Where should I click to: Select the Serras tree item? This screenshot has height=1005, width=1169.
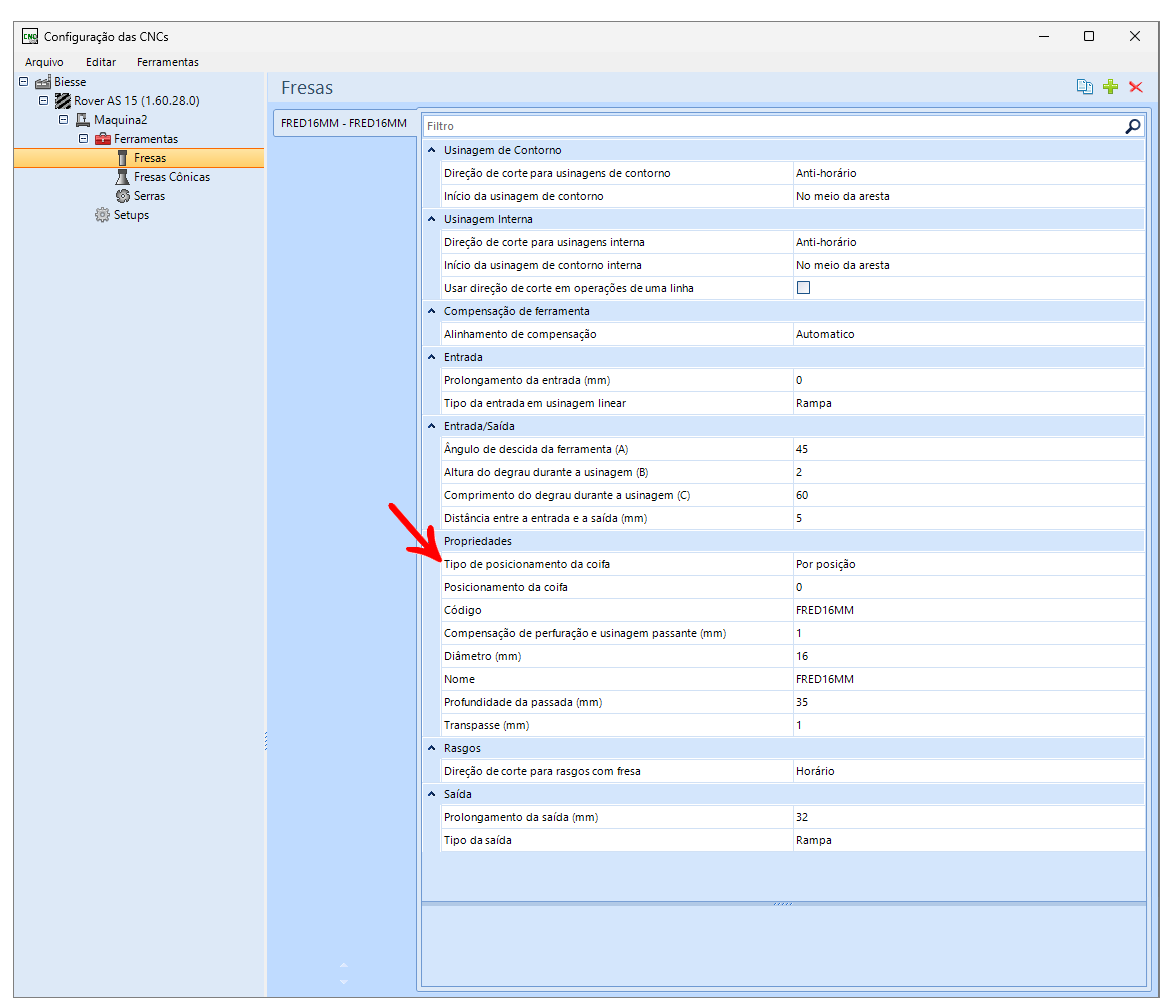[x=149, y=196]
